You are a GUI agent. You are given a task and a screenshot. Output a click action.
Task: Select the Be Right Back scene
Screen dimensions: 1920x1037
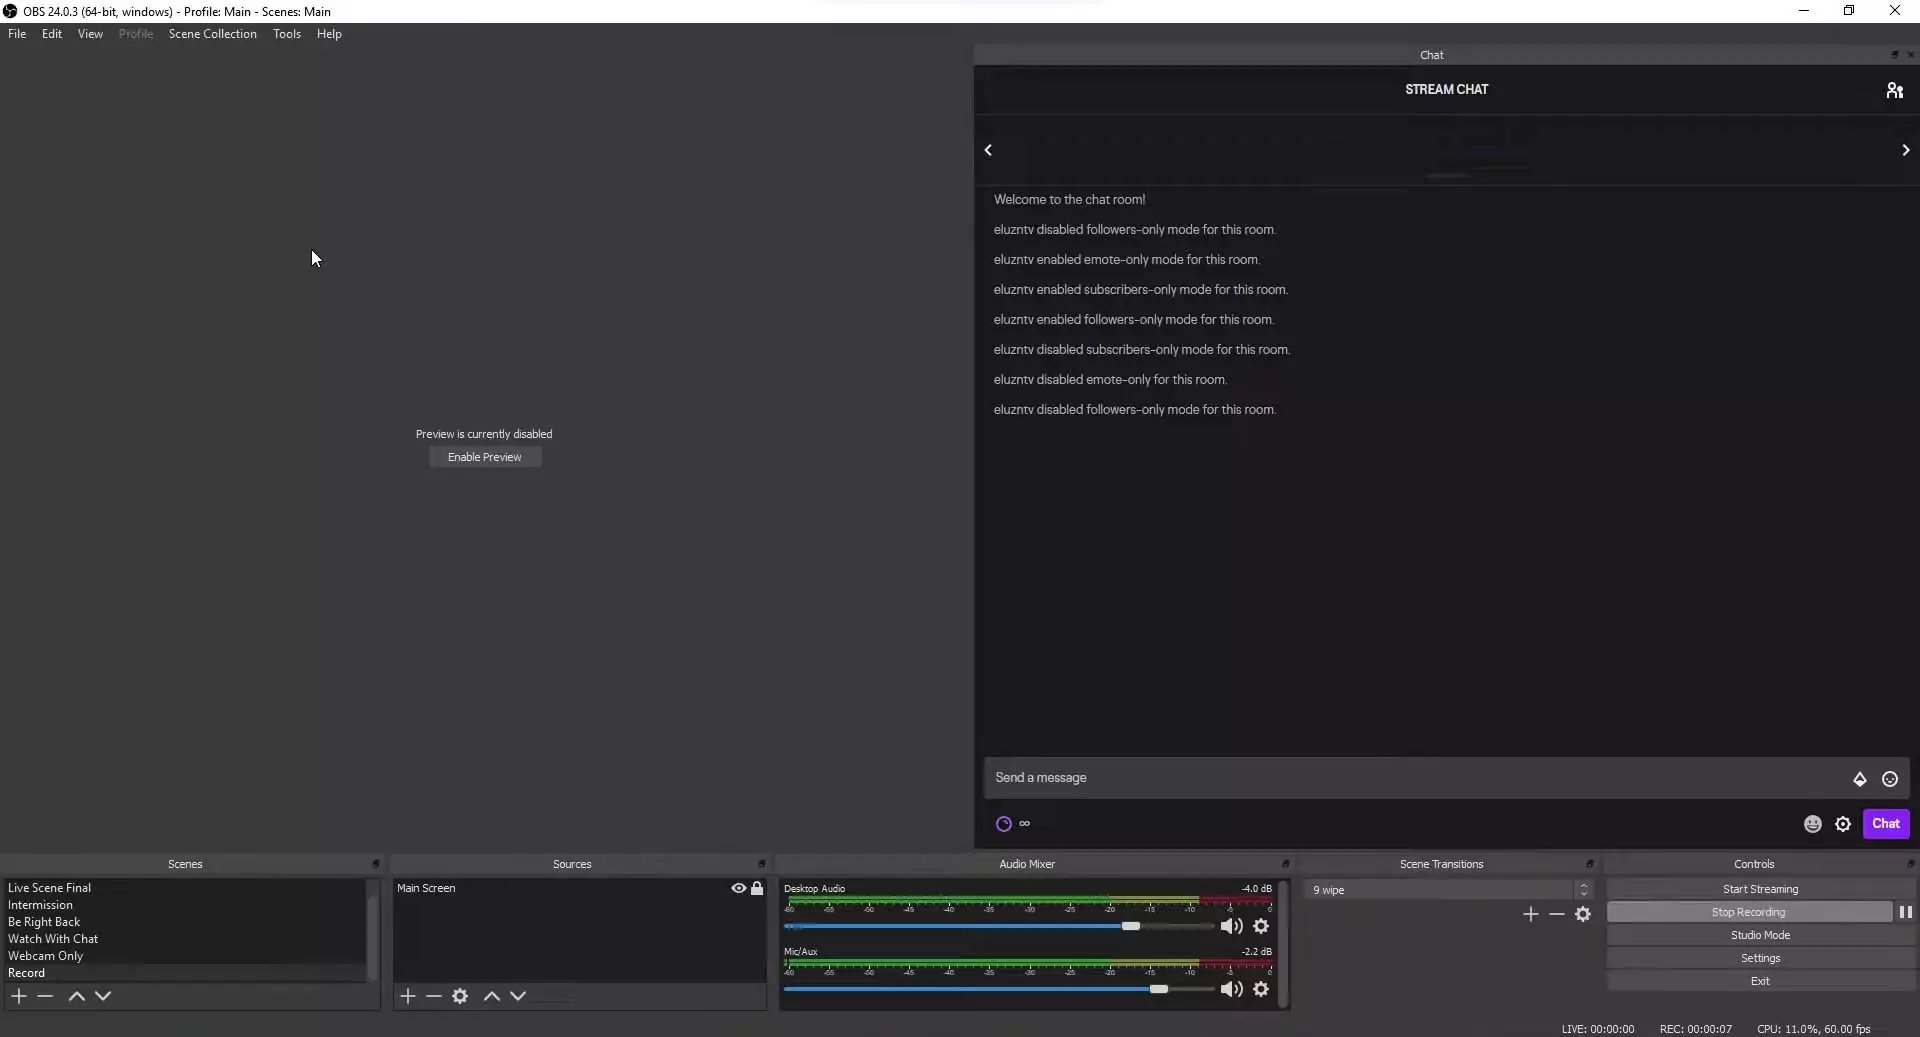tap(186, 922)
